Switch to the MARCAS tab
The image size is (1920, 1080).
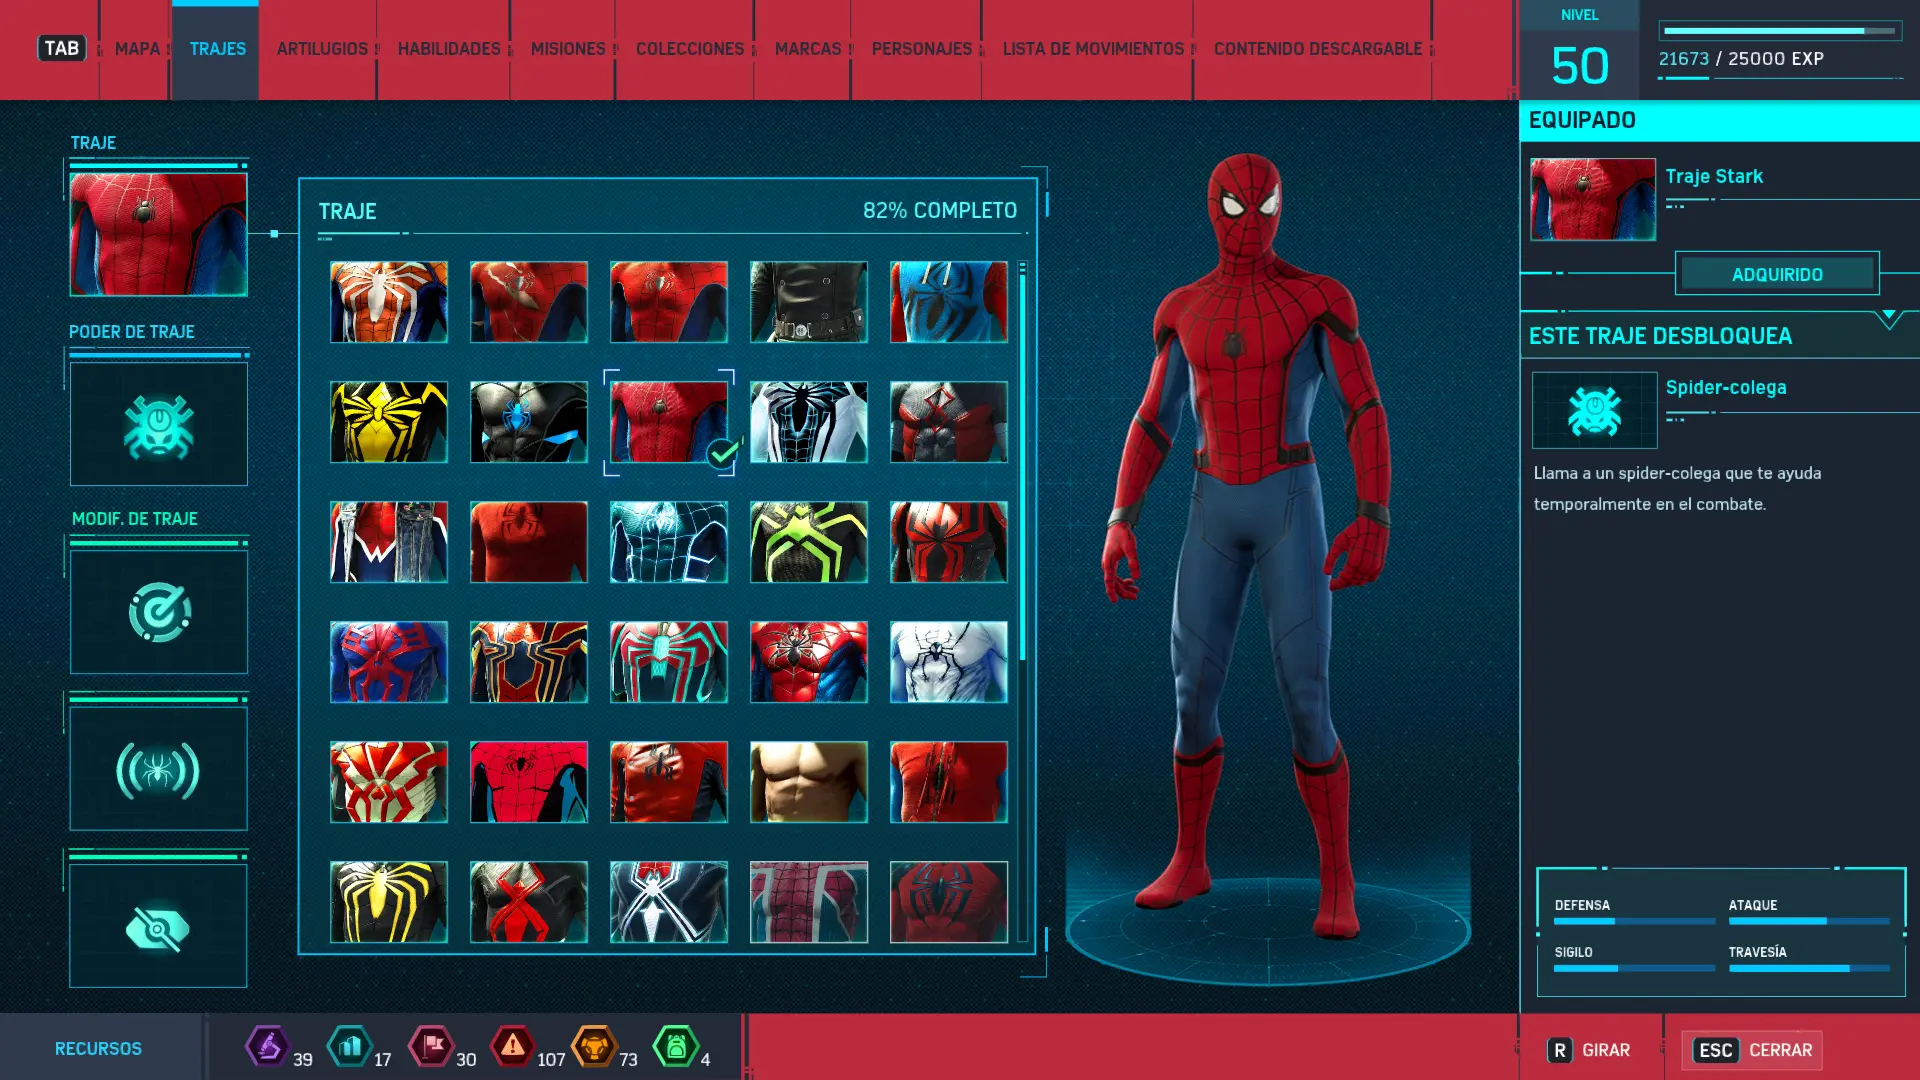(808, 48)
